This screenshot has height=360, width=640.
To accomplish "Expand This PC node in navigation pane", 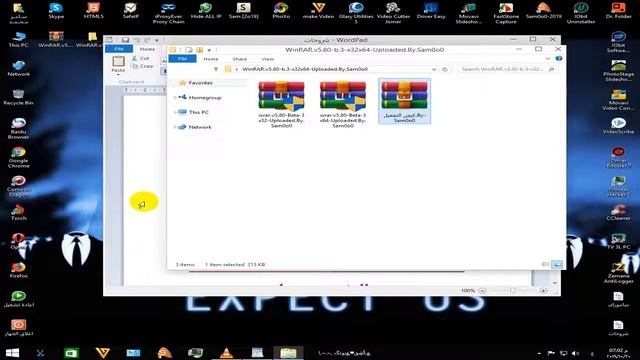I will pyautogui.click(x=175, y=112).
